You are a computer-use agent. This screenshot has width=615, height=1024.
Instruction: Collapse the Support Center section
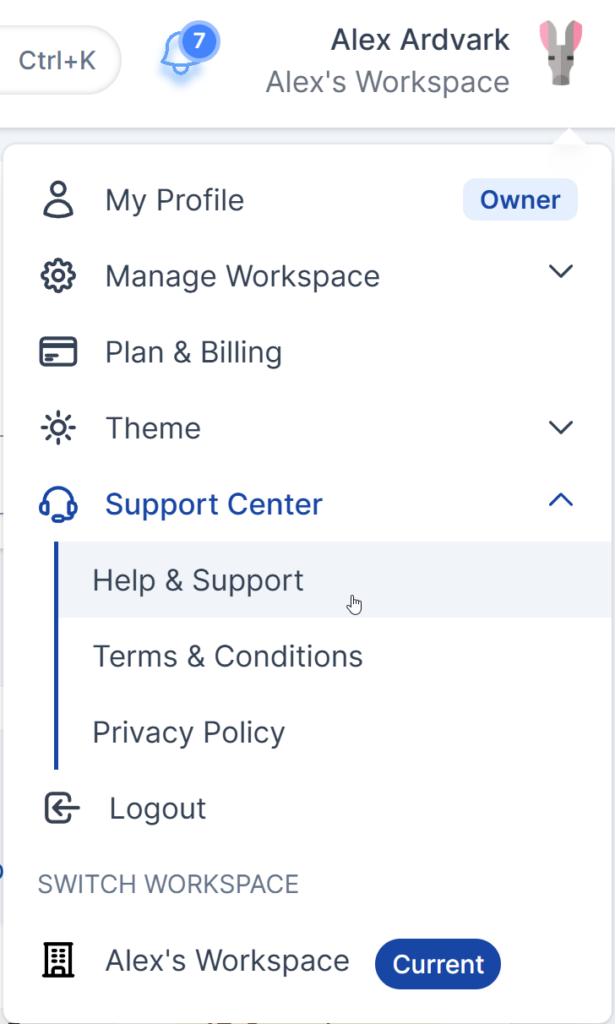pyautogui.click(x=561, y=499)
